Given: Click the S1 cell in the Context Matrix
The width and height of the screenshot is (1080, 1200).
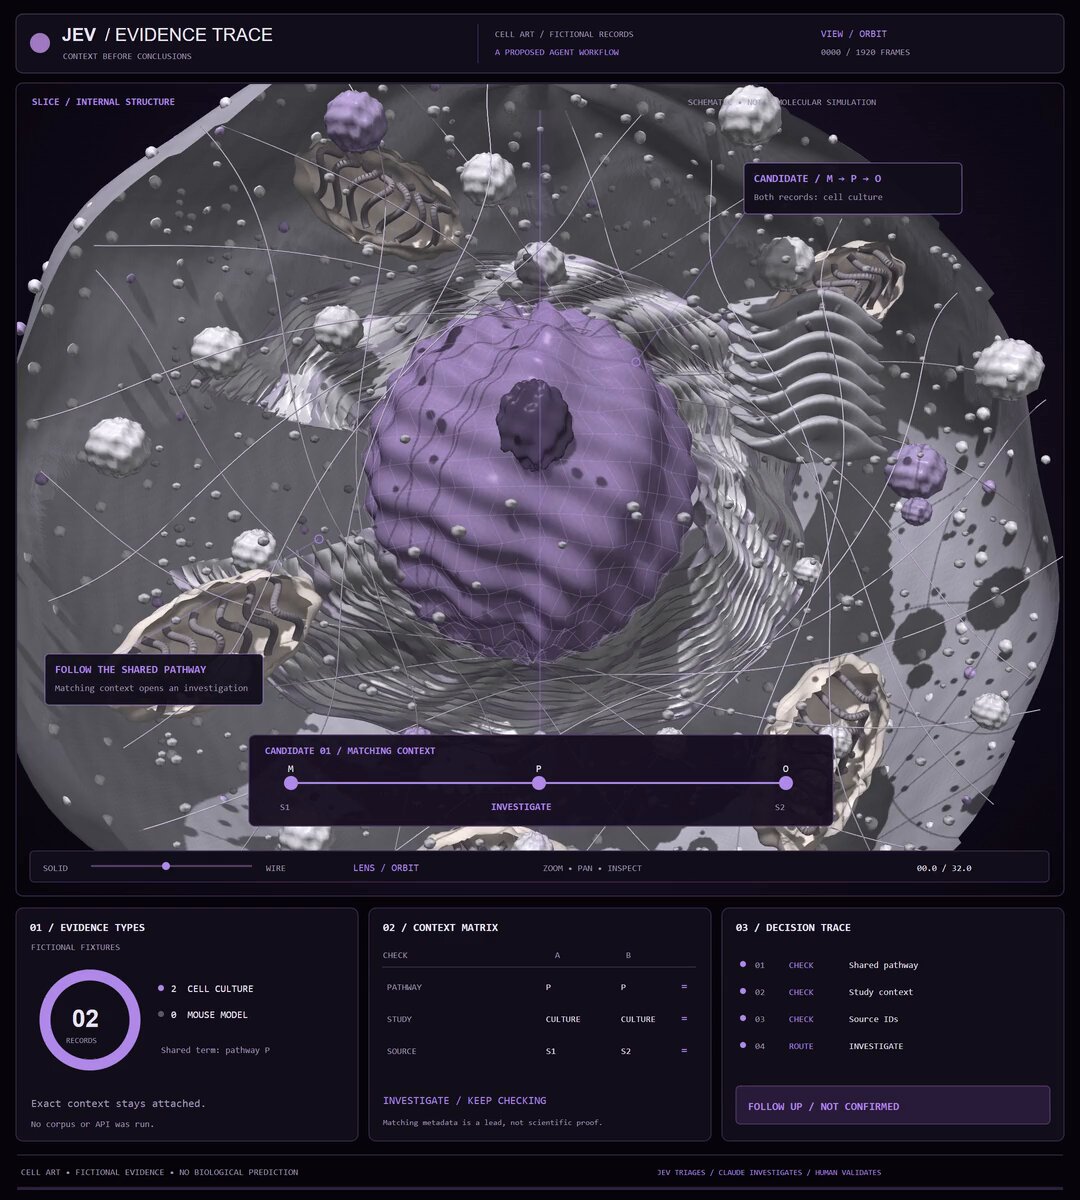Looking at the screenshot, I should (x=551, y=1051).
